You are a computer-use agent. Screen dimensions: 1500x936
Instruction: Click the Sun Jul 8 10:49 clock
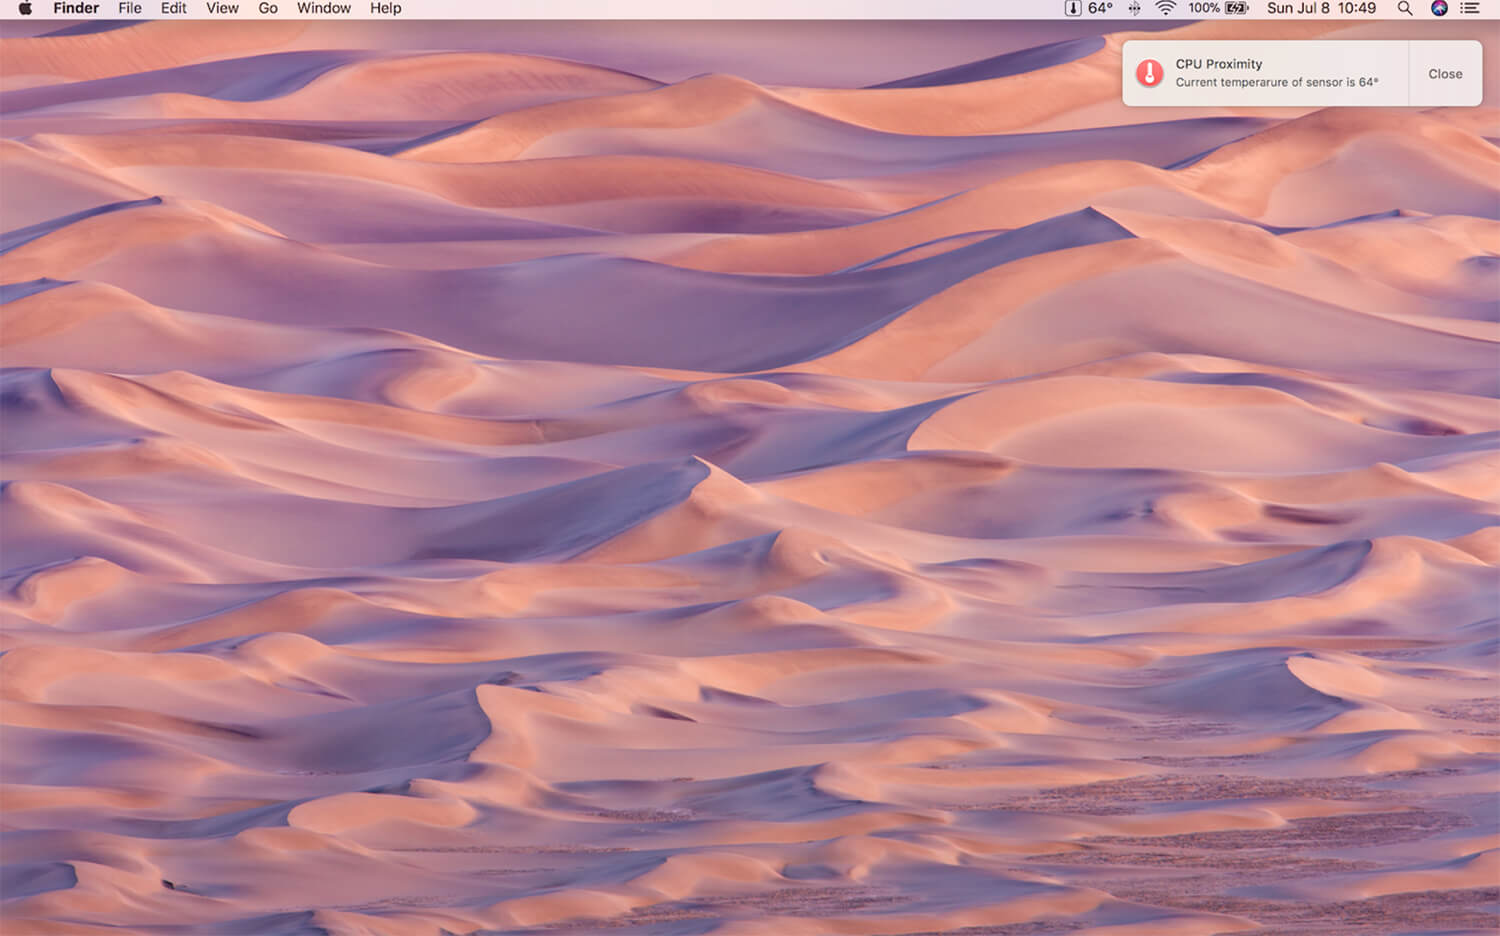(x=1321, y=8)
